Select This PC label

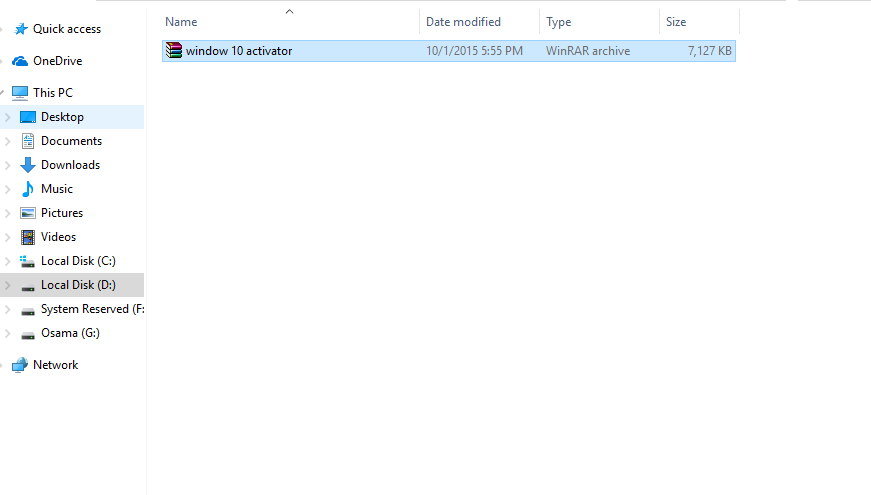pyautogui.click(x=53, y=93)
